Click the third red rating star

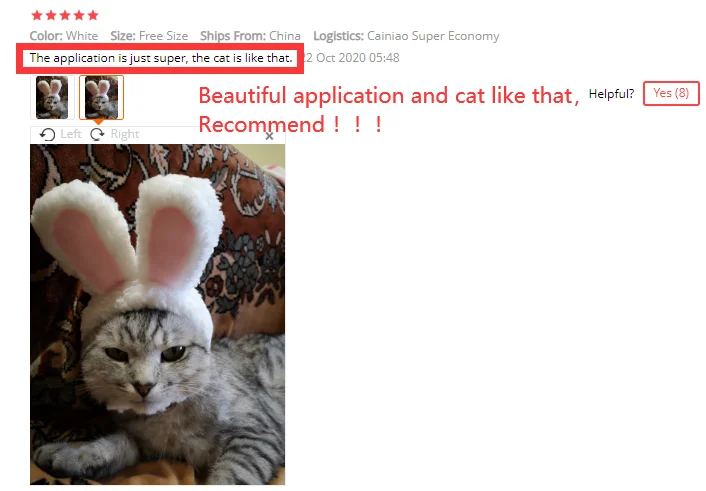[65, 15]
